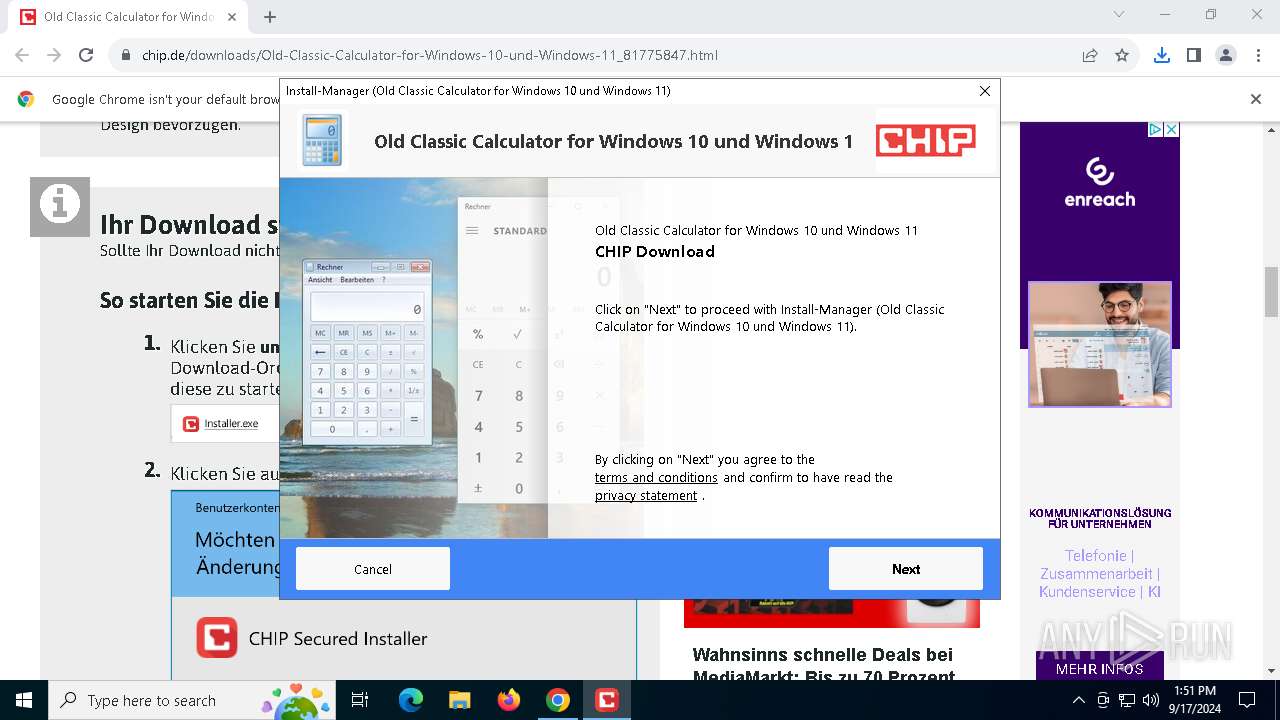The height and width of the screenshot is (720, 1280).
Task: Click the calculator icon in installer header
Action: [322, 140]
